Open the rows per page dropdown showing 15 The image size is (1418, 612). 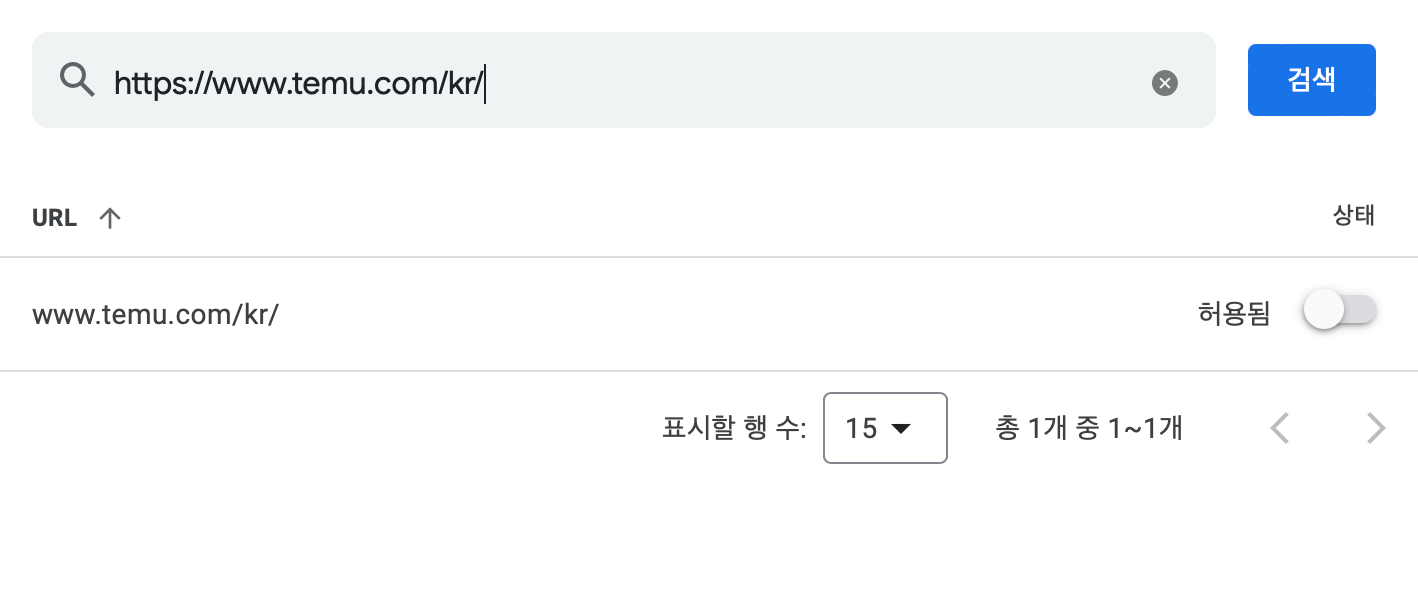(885, 428)
